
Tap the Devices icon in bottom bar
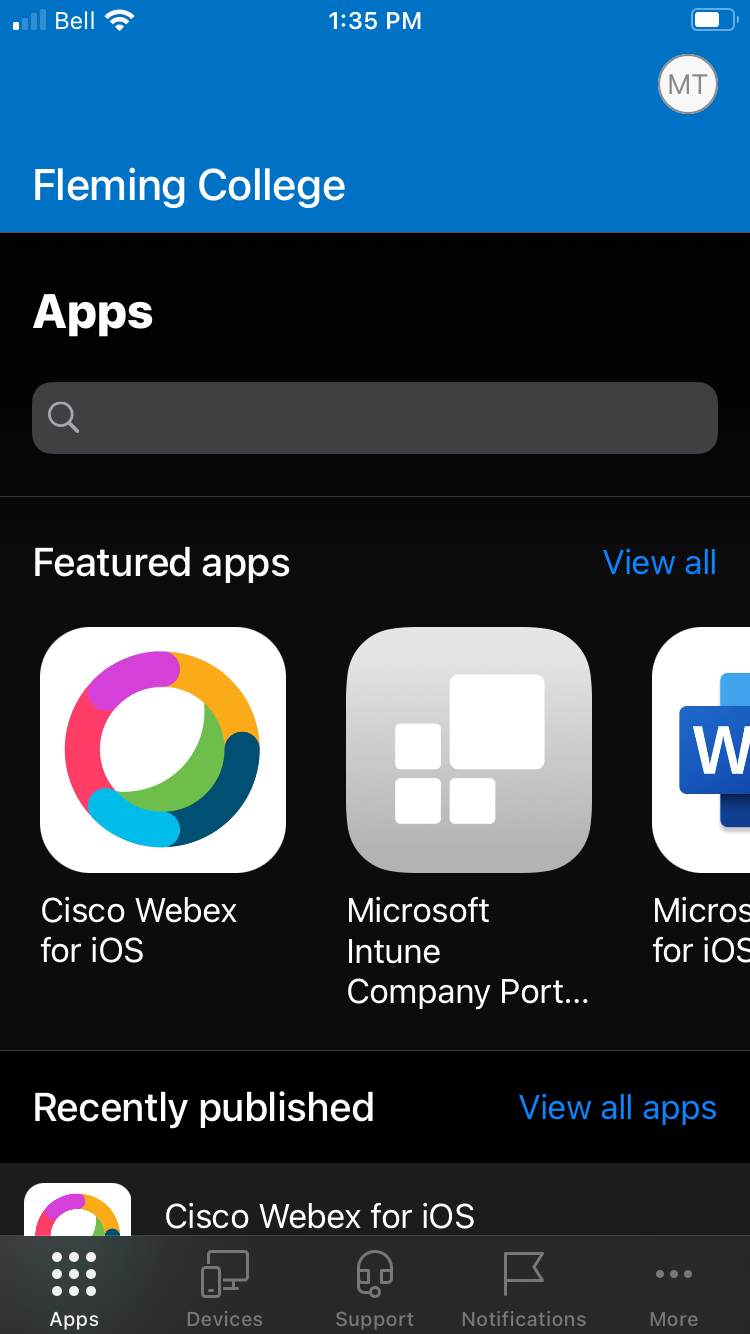[x=225, y=1274]
